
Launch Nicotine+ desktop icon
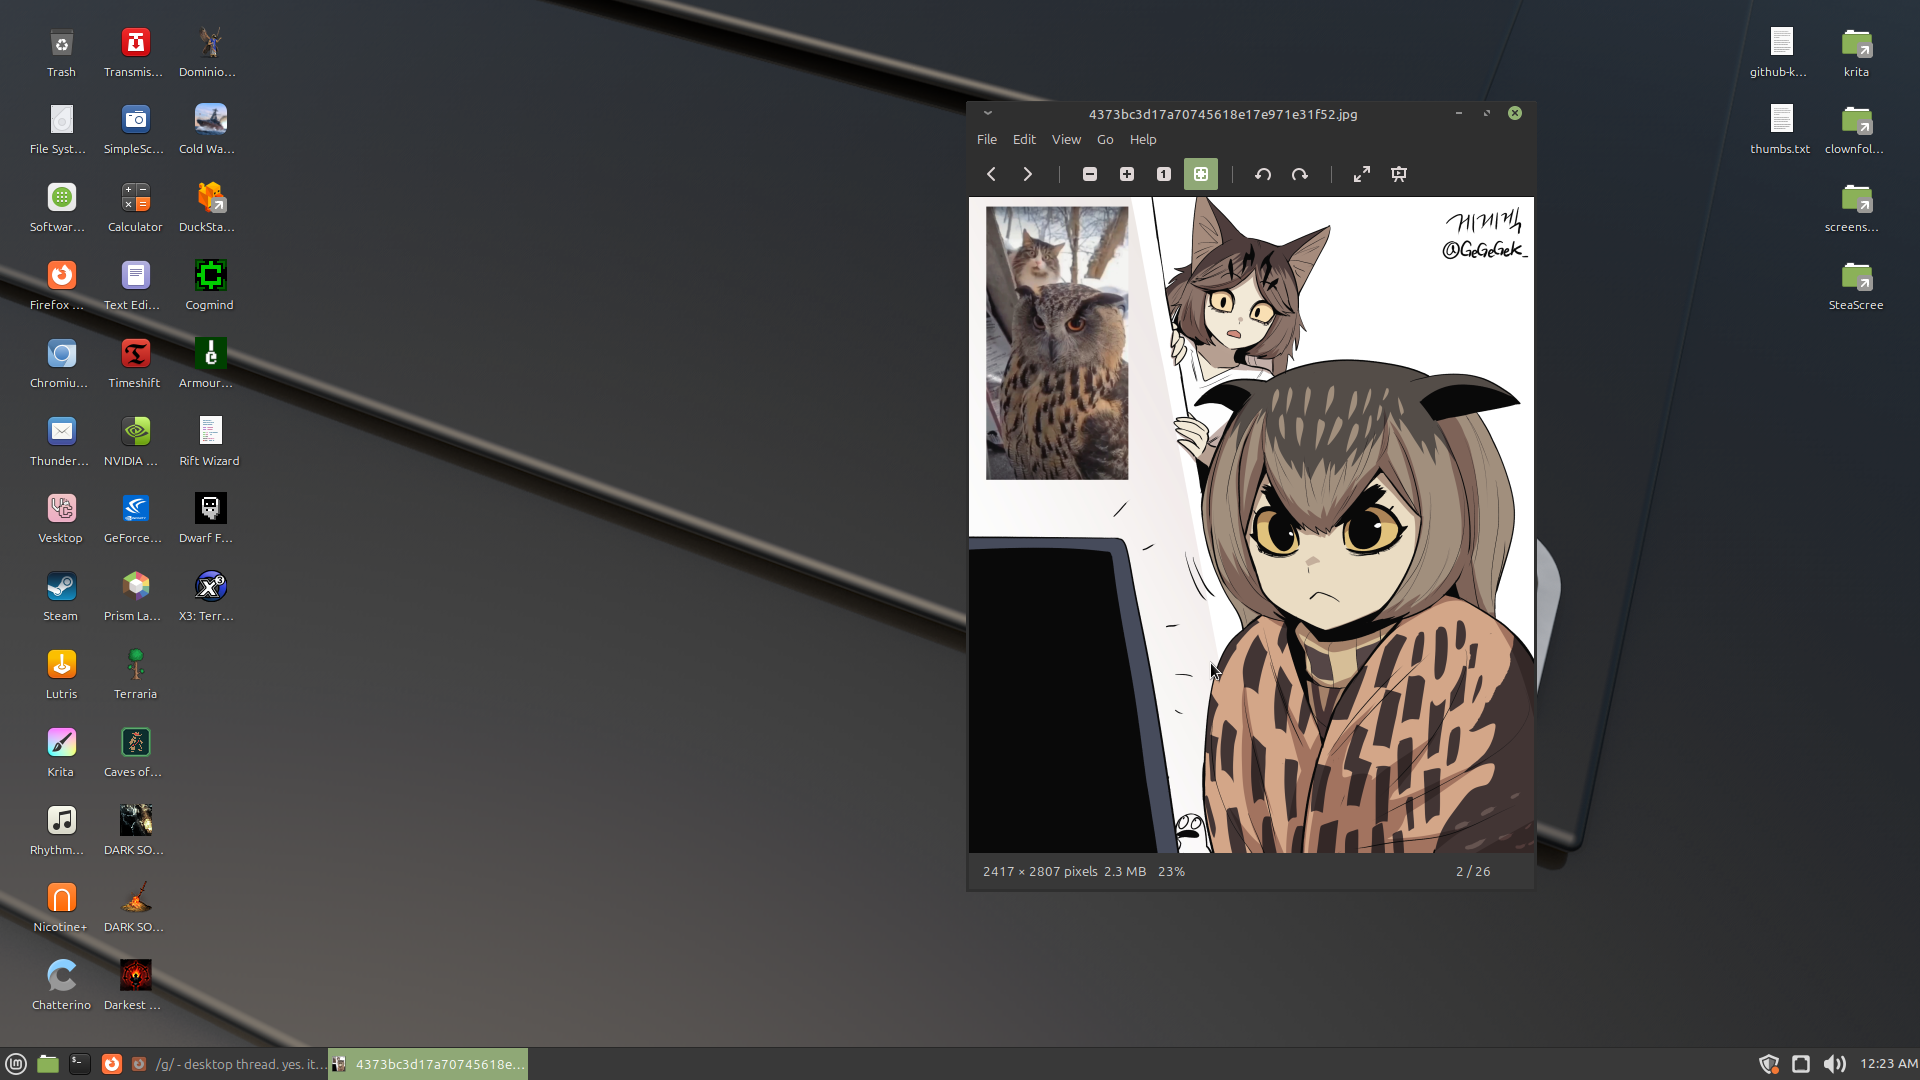tap(61, 908)
